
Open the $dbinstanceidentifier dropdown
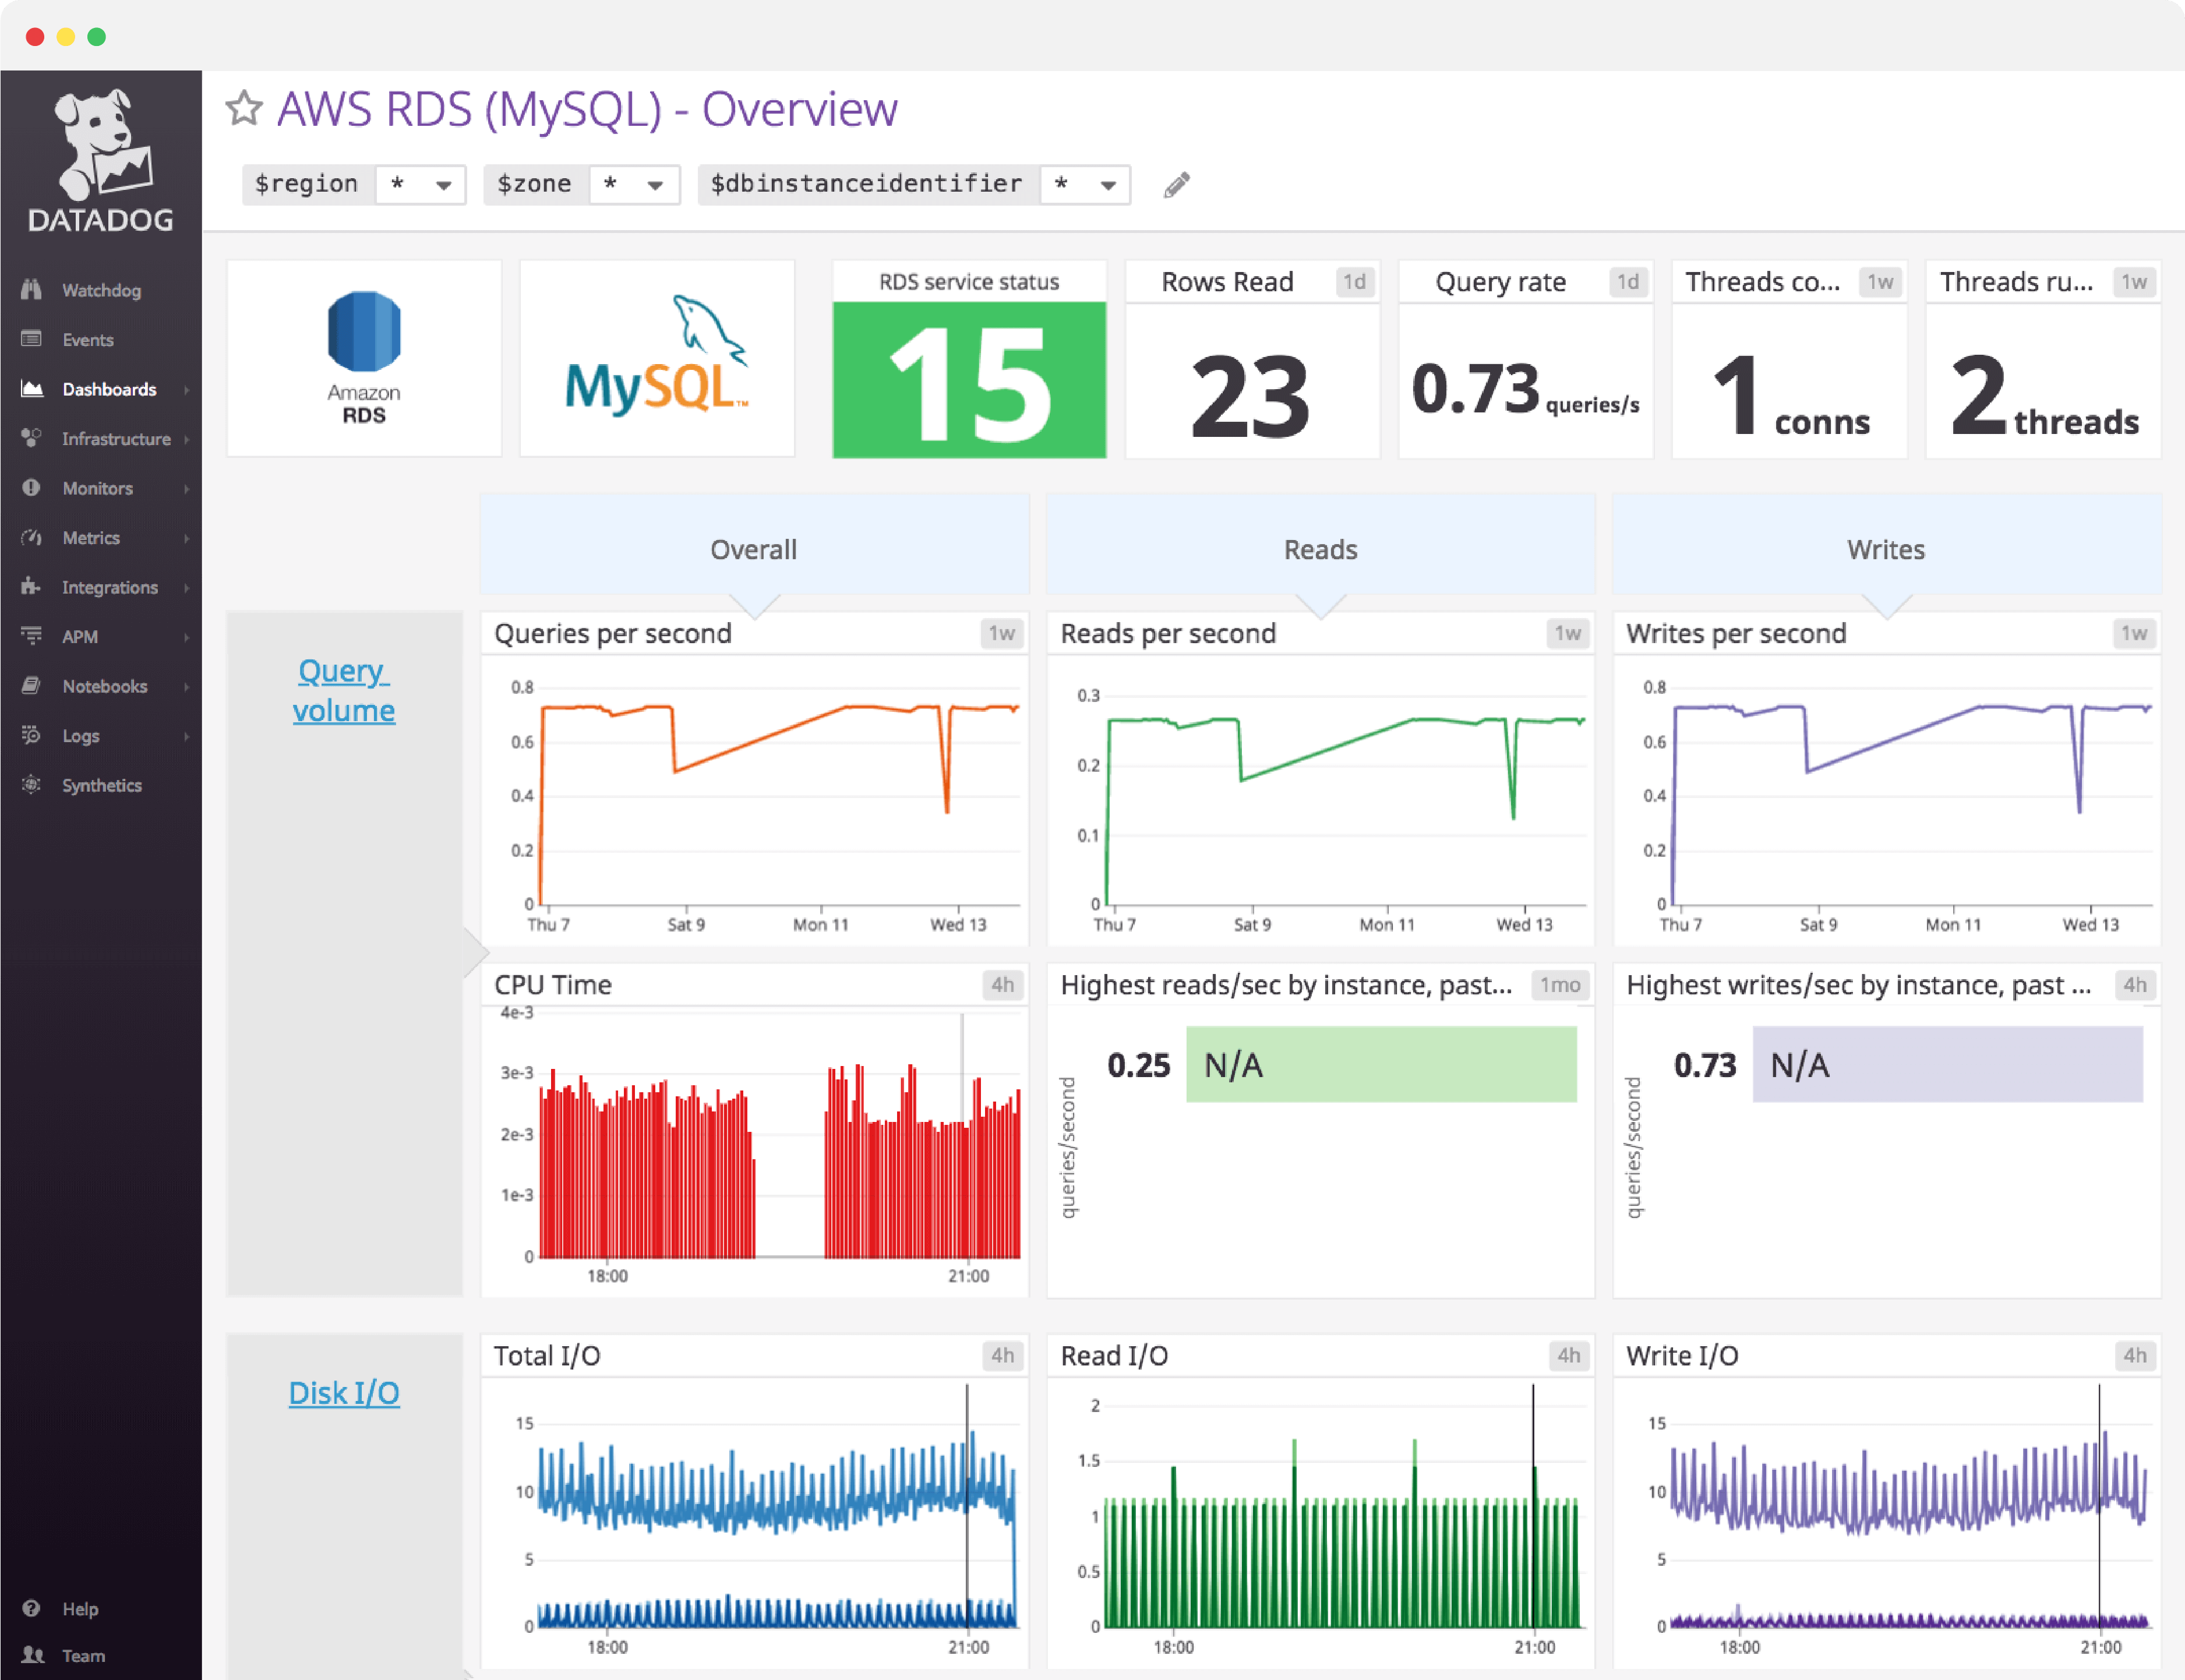pos(1086,184)
